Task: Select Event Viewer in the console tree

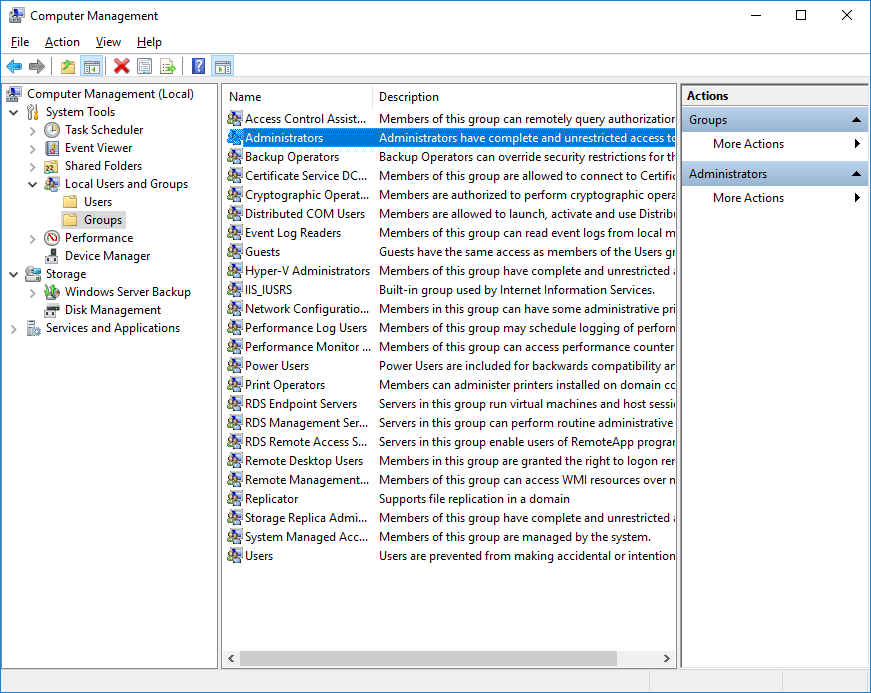Action: coord(98,148)
